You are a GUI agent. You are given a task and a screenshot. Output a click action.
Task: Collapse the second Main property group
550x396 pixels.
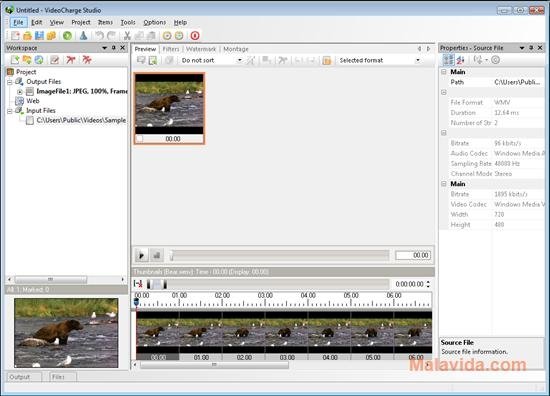(x=444, y=184)
